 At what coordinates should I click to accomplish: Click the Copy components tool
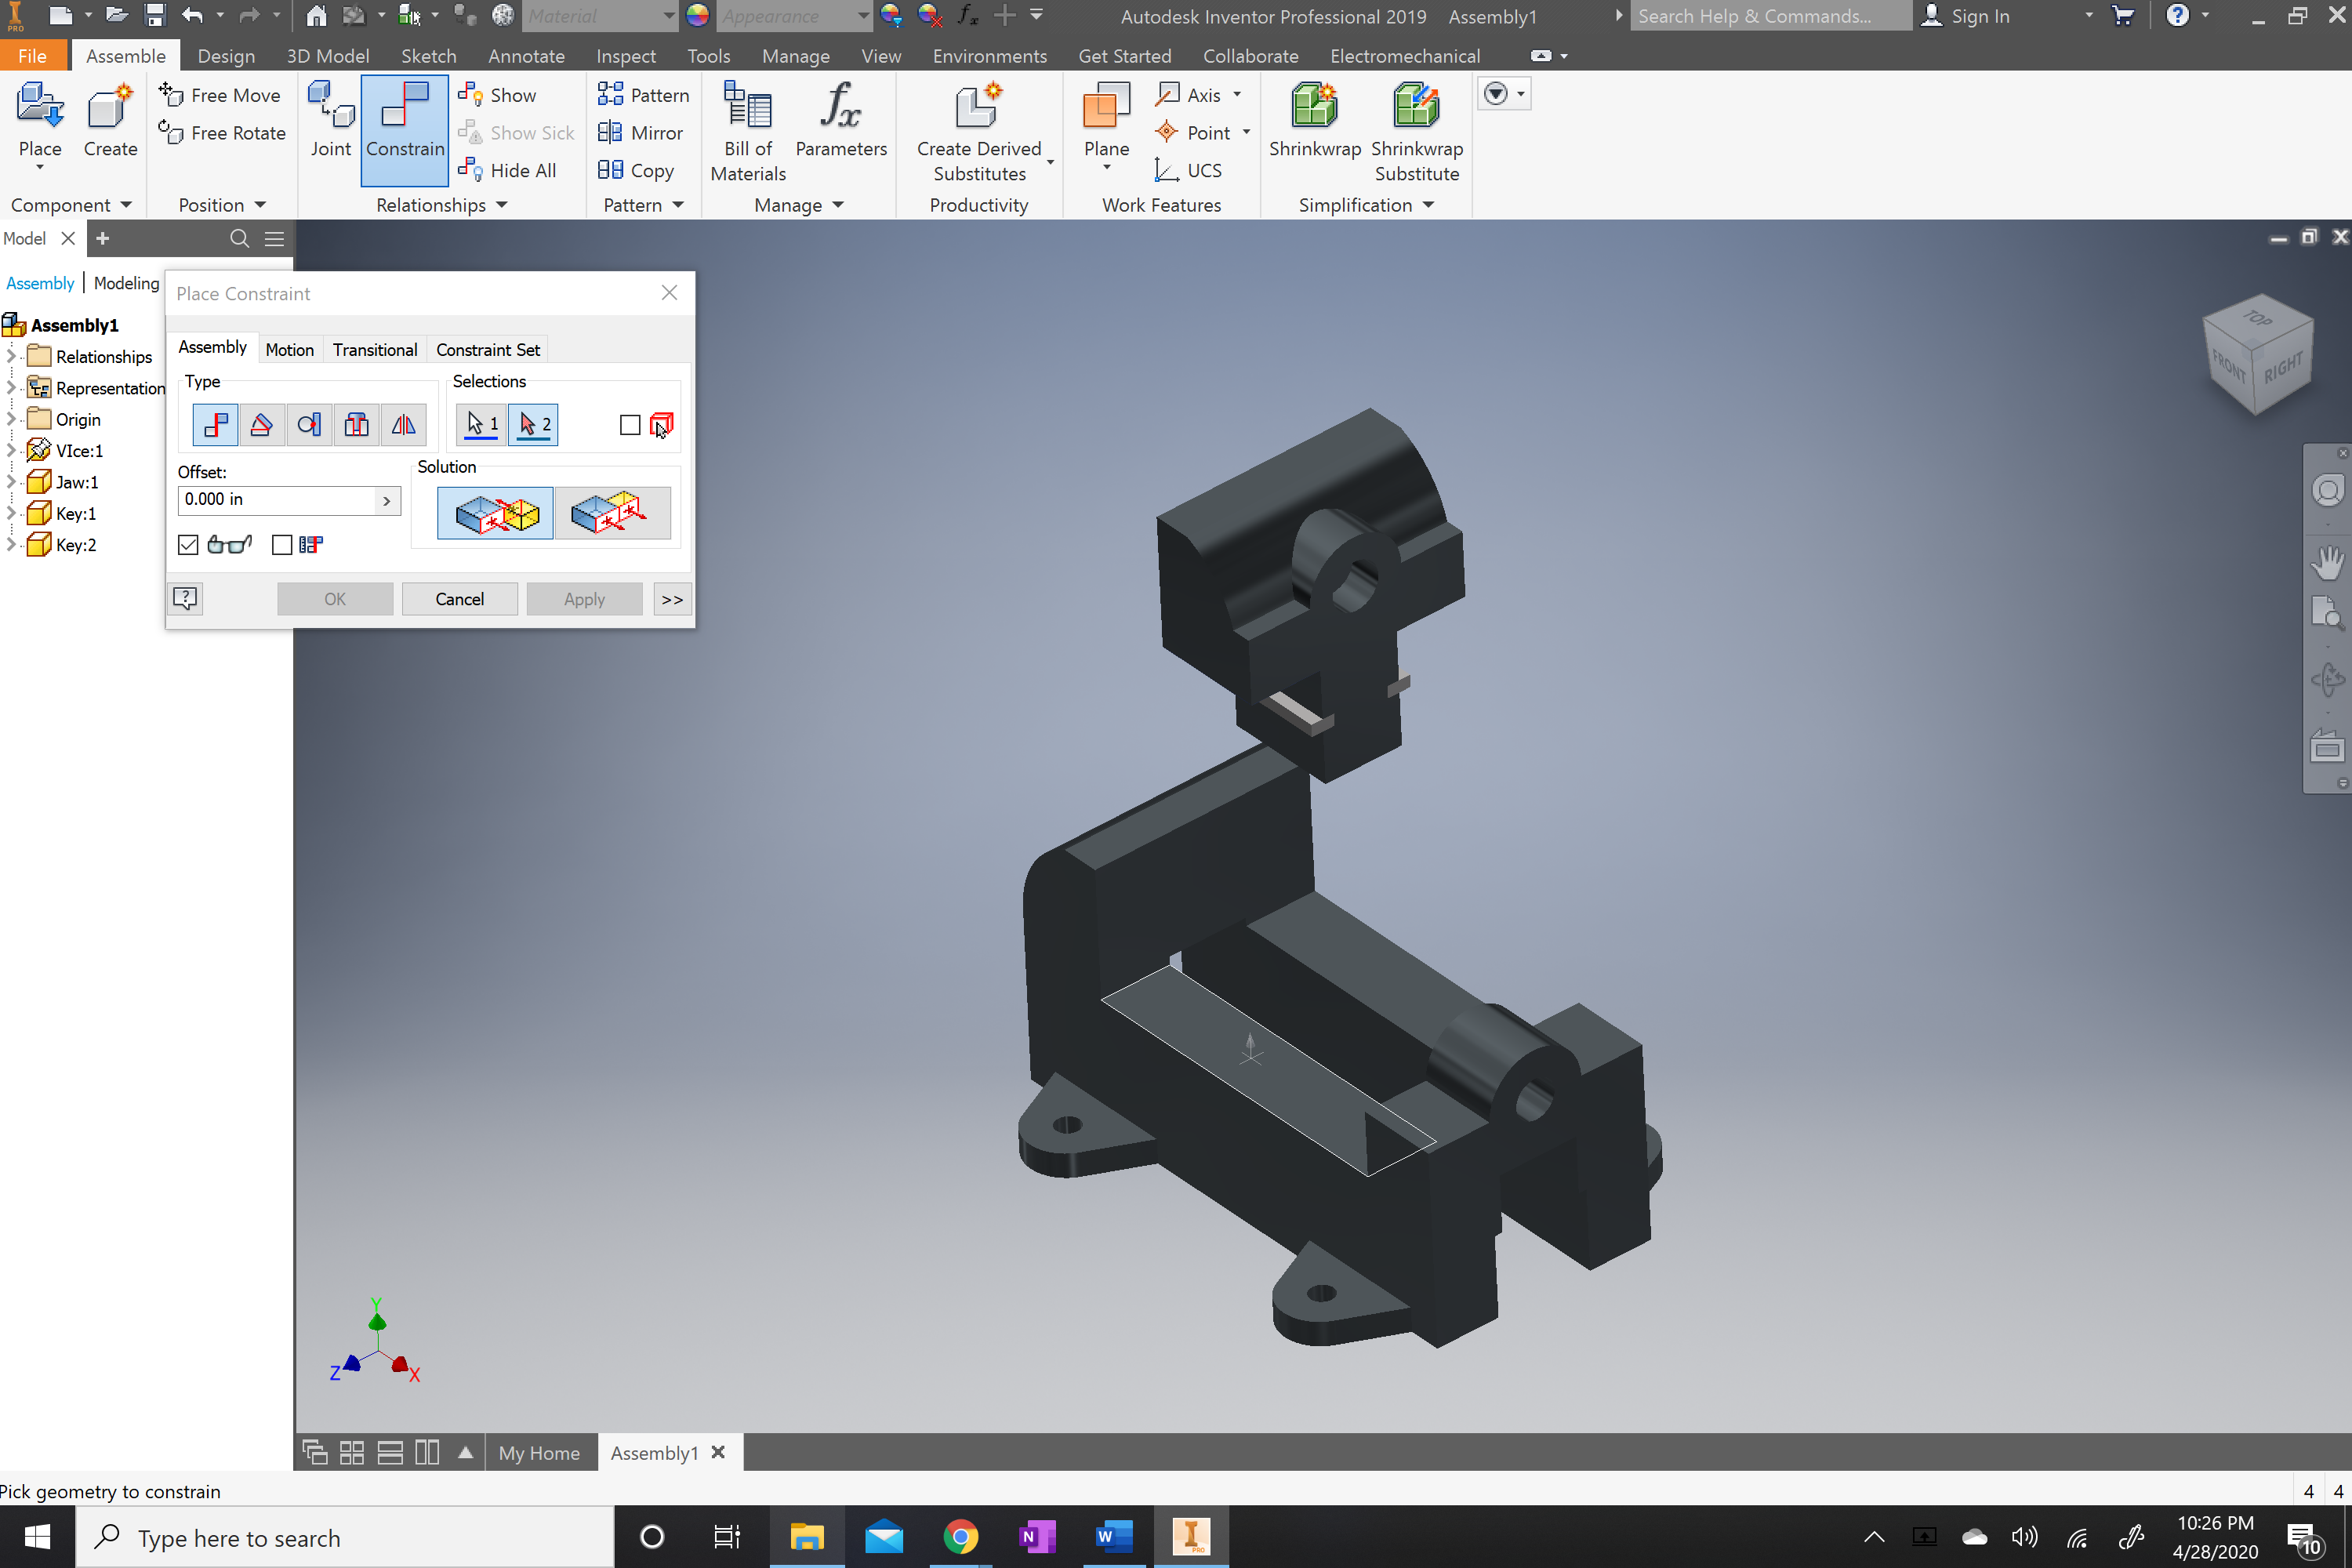click(636, 170)
